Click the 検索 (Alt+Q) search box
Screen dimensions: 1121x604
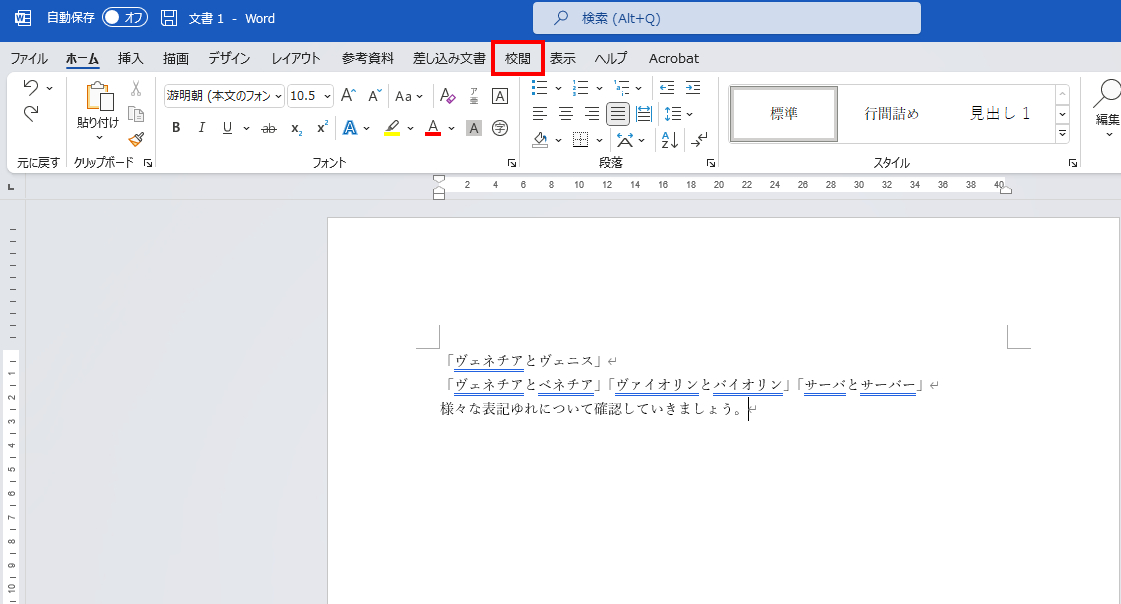[x=726, y=18]
